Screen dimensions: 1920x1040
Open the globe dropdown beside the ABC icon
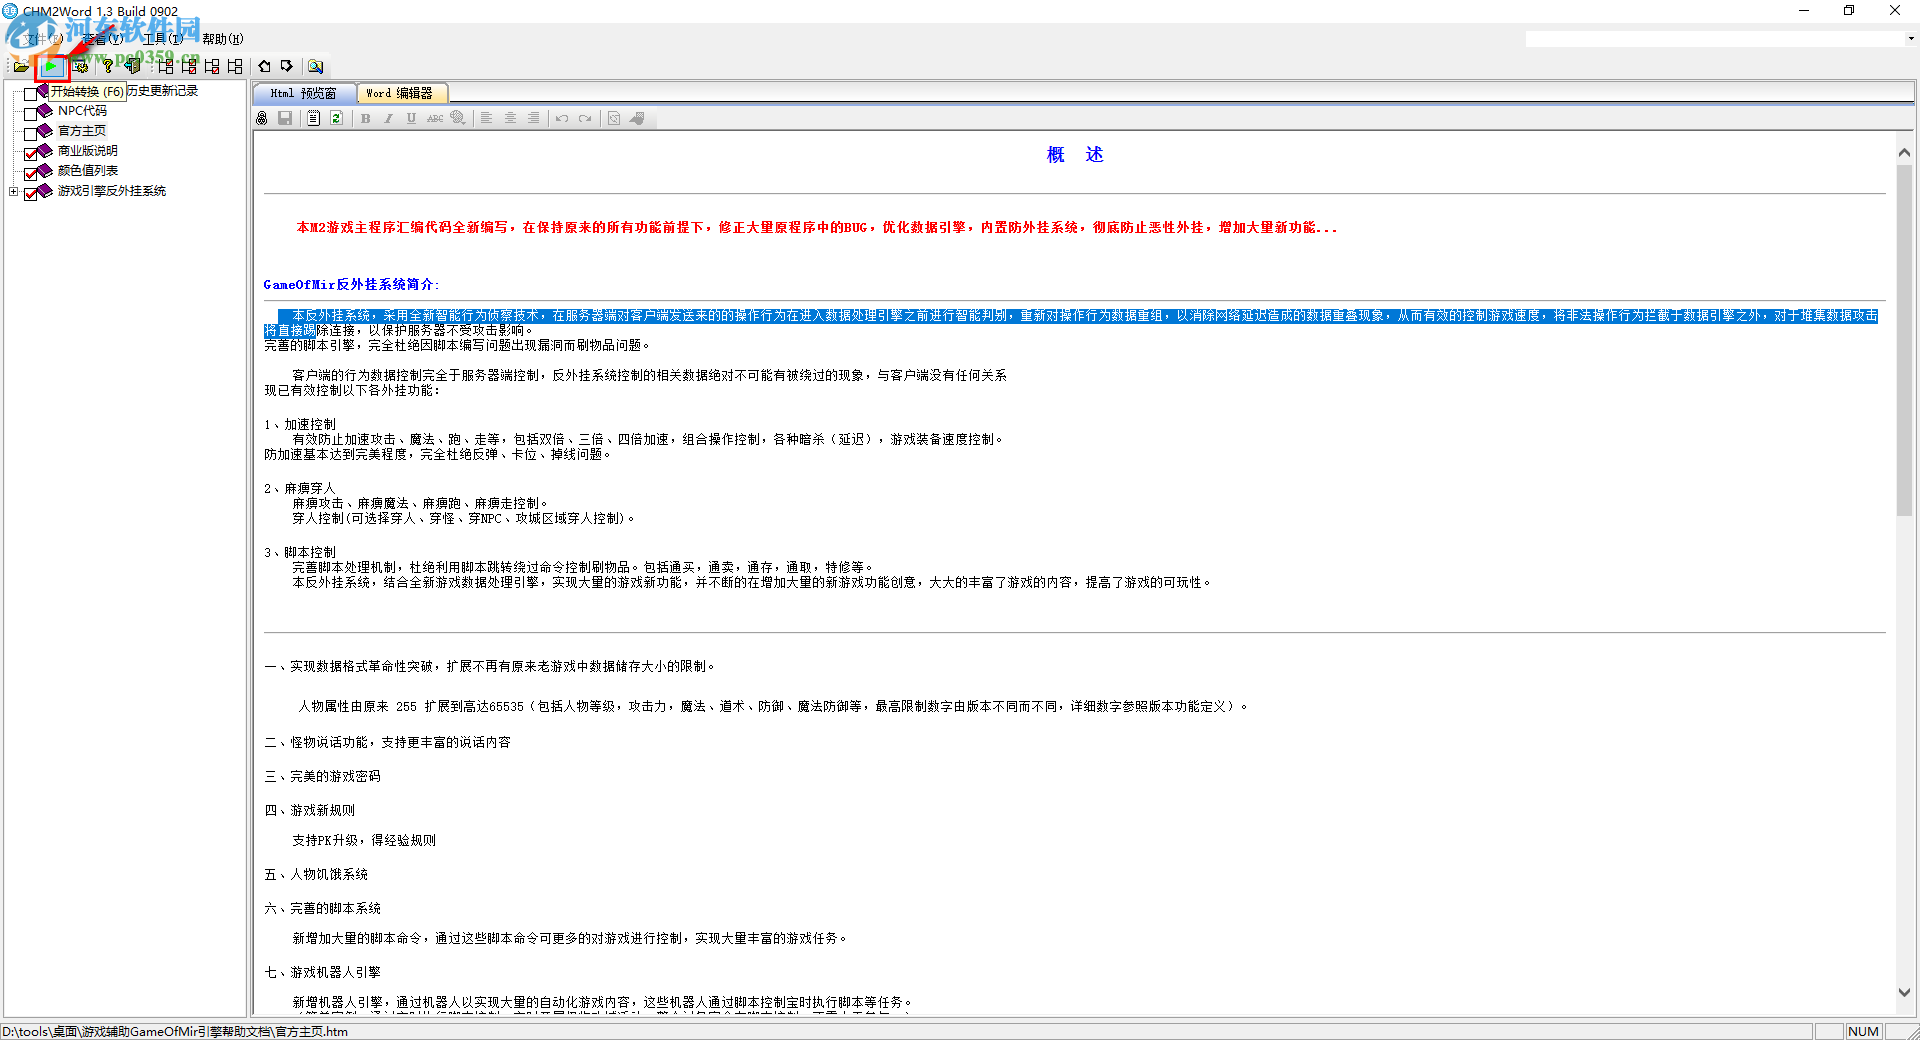pyautogui.click(x=458, y=118)
